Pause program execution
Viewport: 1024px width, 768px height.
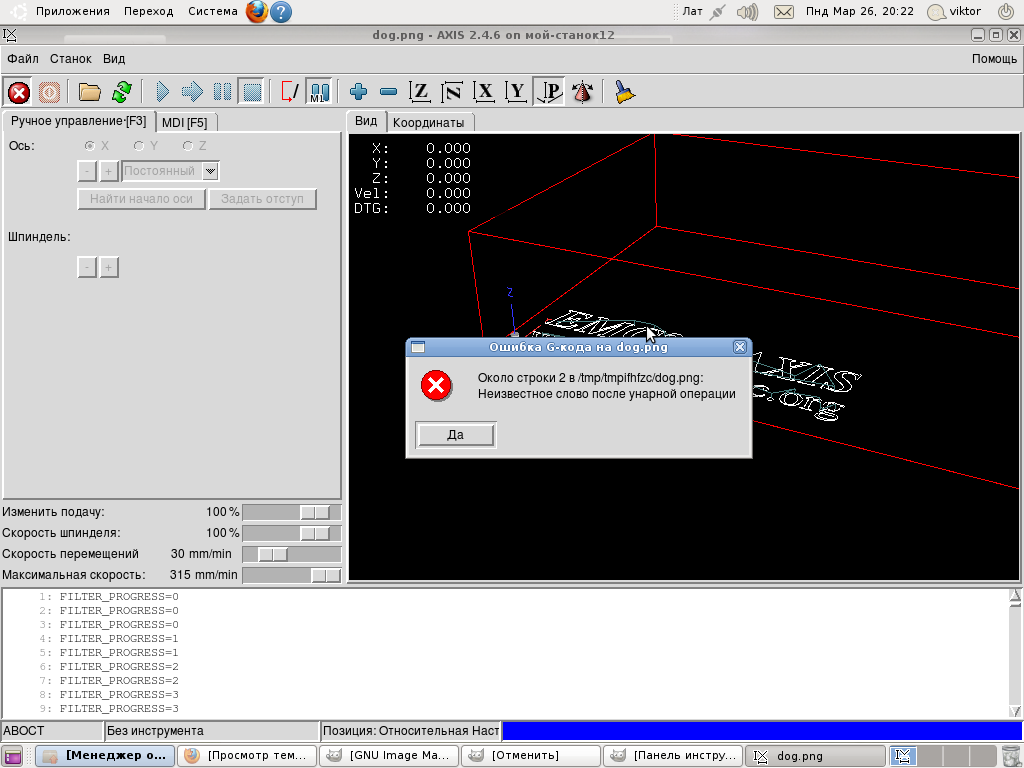click(x=222, y=92)
